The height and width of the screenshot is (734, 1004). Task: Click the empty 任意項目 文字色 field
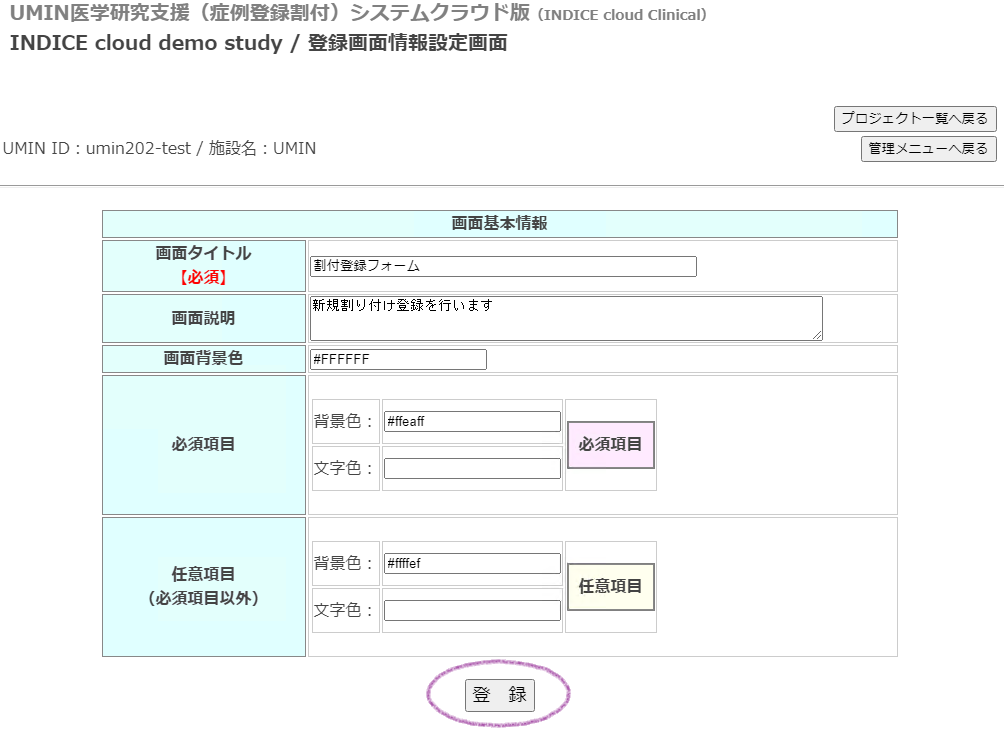point(472,610)
